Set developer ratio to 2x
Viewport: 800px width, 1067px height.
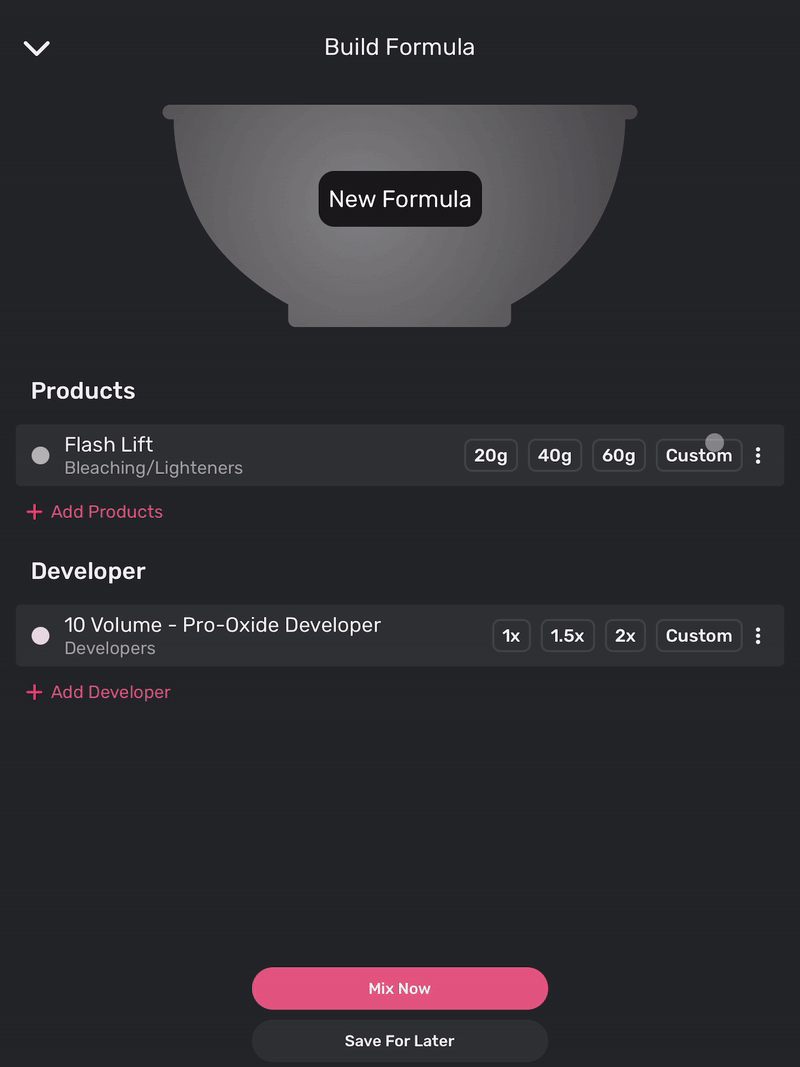pos(625,636)
